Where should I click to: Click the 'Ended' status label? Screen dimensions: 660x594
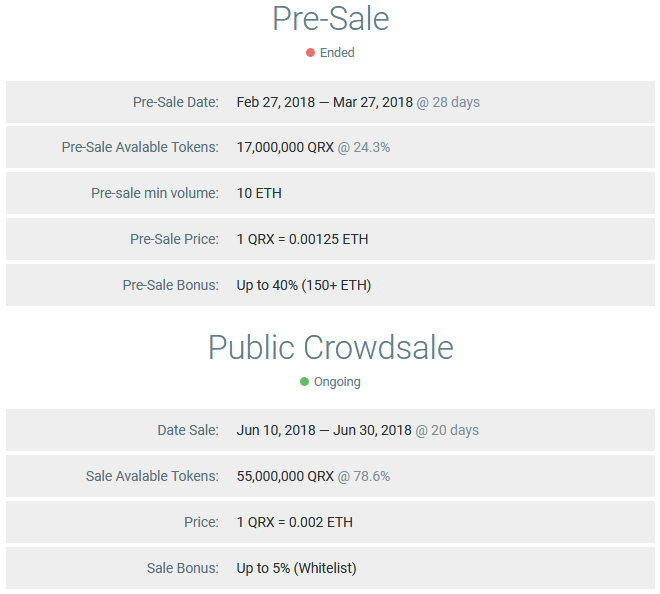tap(337, 53)
